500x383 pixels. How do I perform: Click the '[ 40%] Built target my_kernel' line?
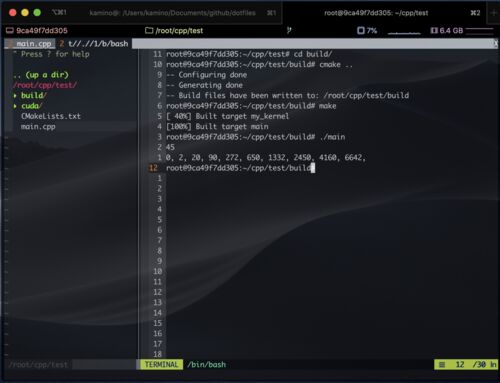click(x=227, y=116)
